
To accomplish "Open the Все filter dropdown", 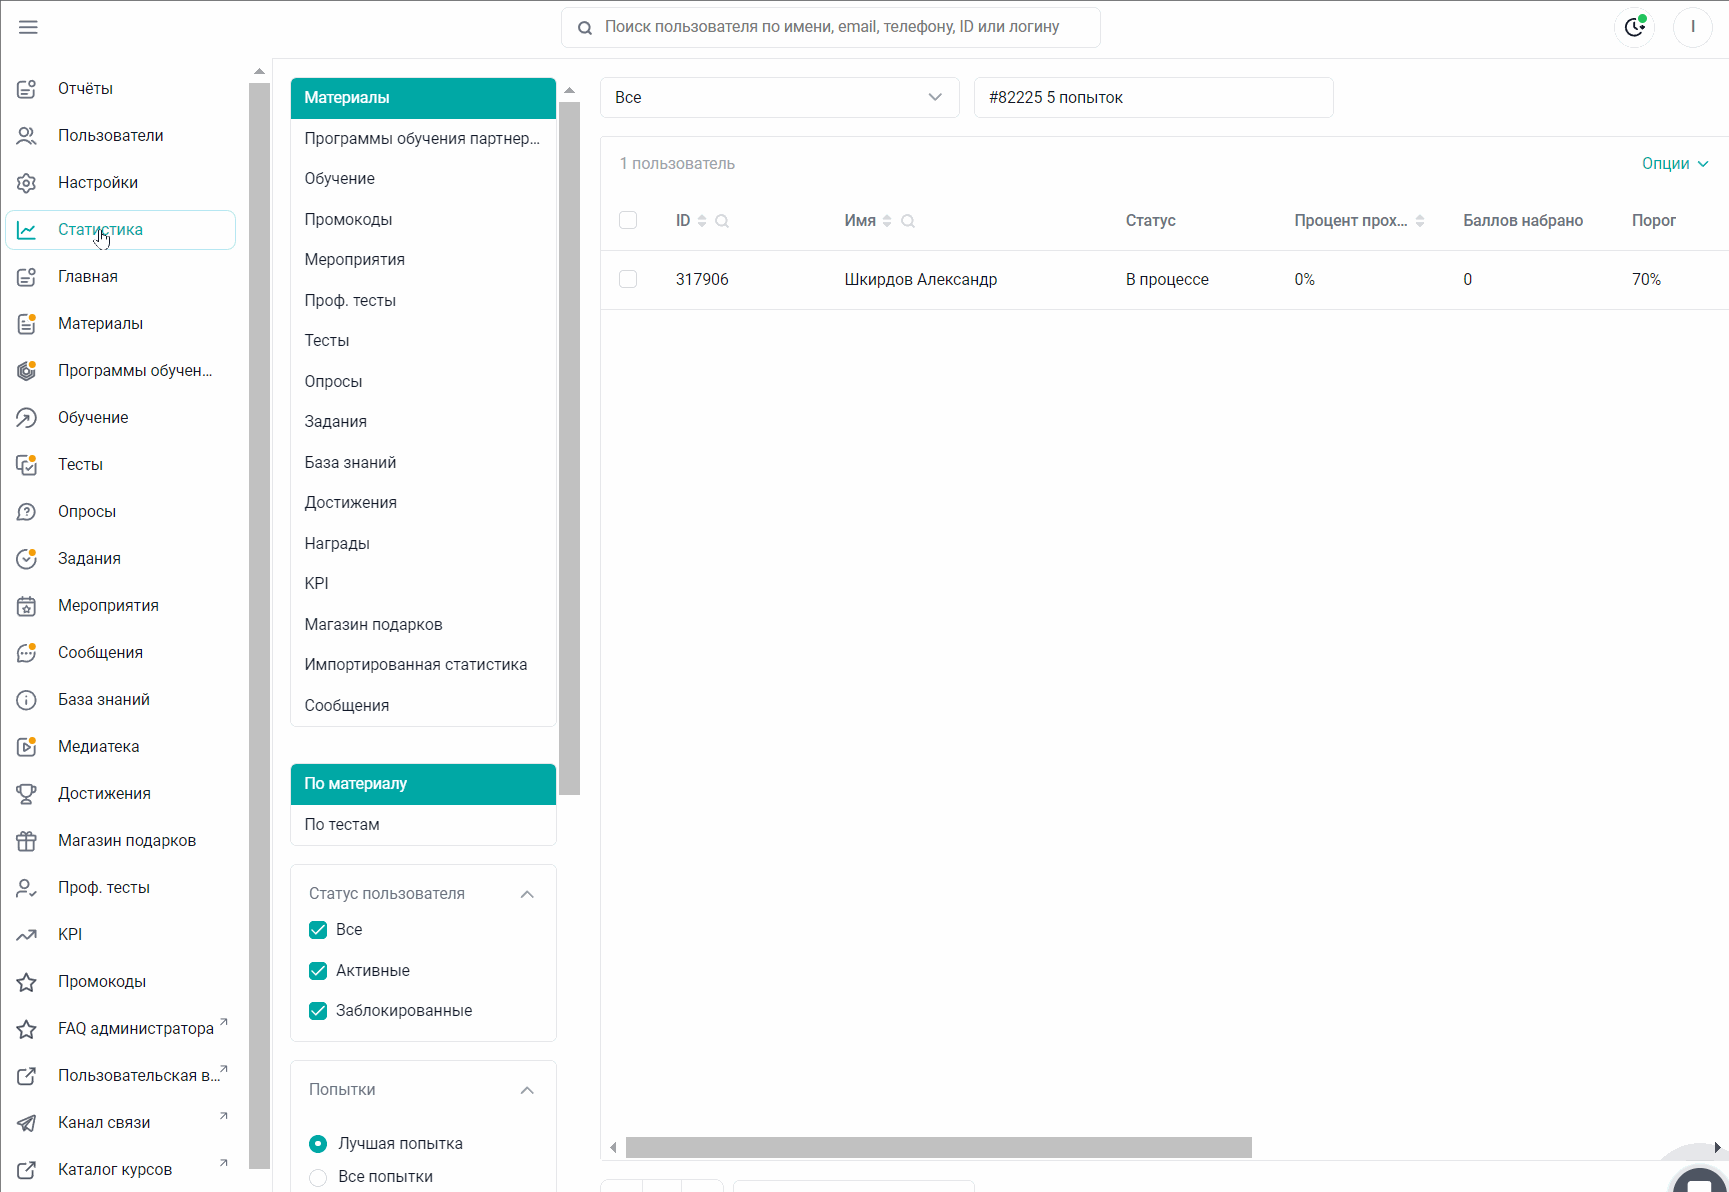I will coord(780,97).
